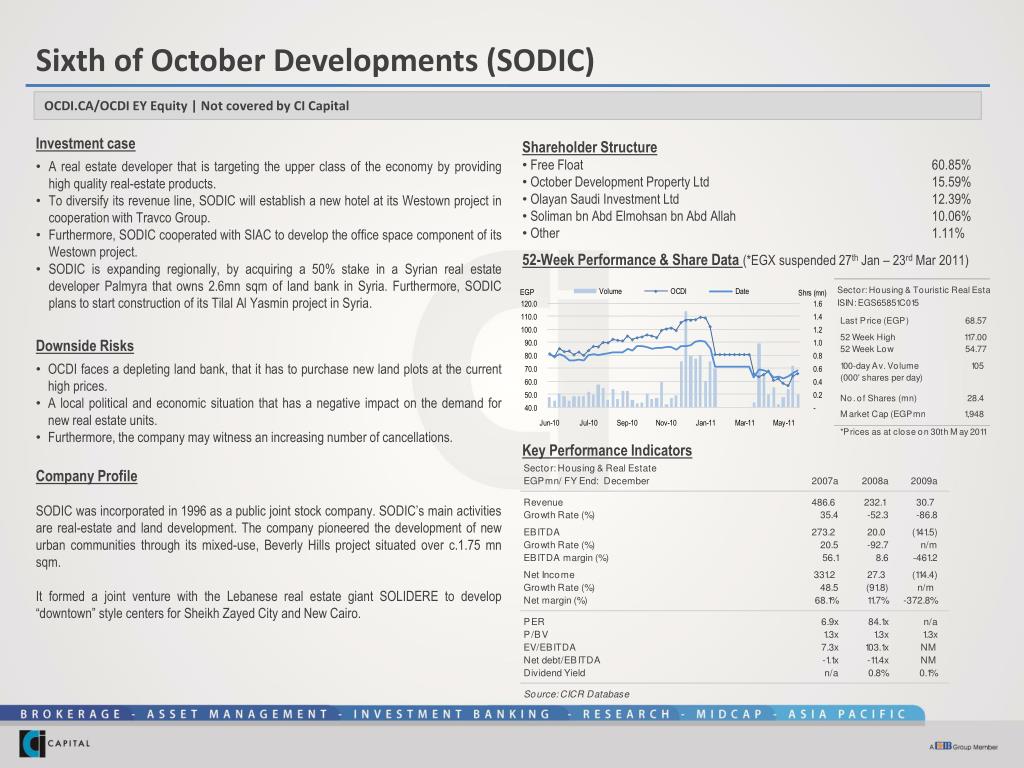Image resolution: width=1024 pixels, height=768 pixels.
Task: Select Olayan Saudi Investment Ltd shareholder row
Action: click(x=746, y=199)
